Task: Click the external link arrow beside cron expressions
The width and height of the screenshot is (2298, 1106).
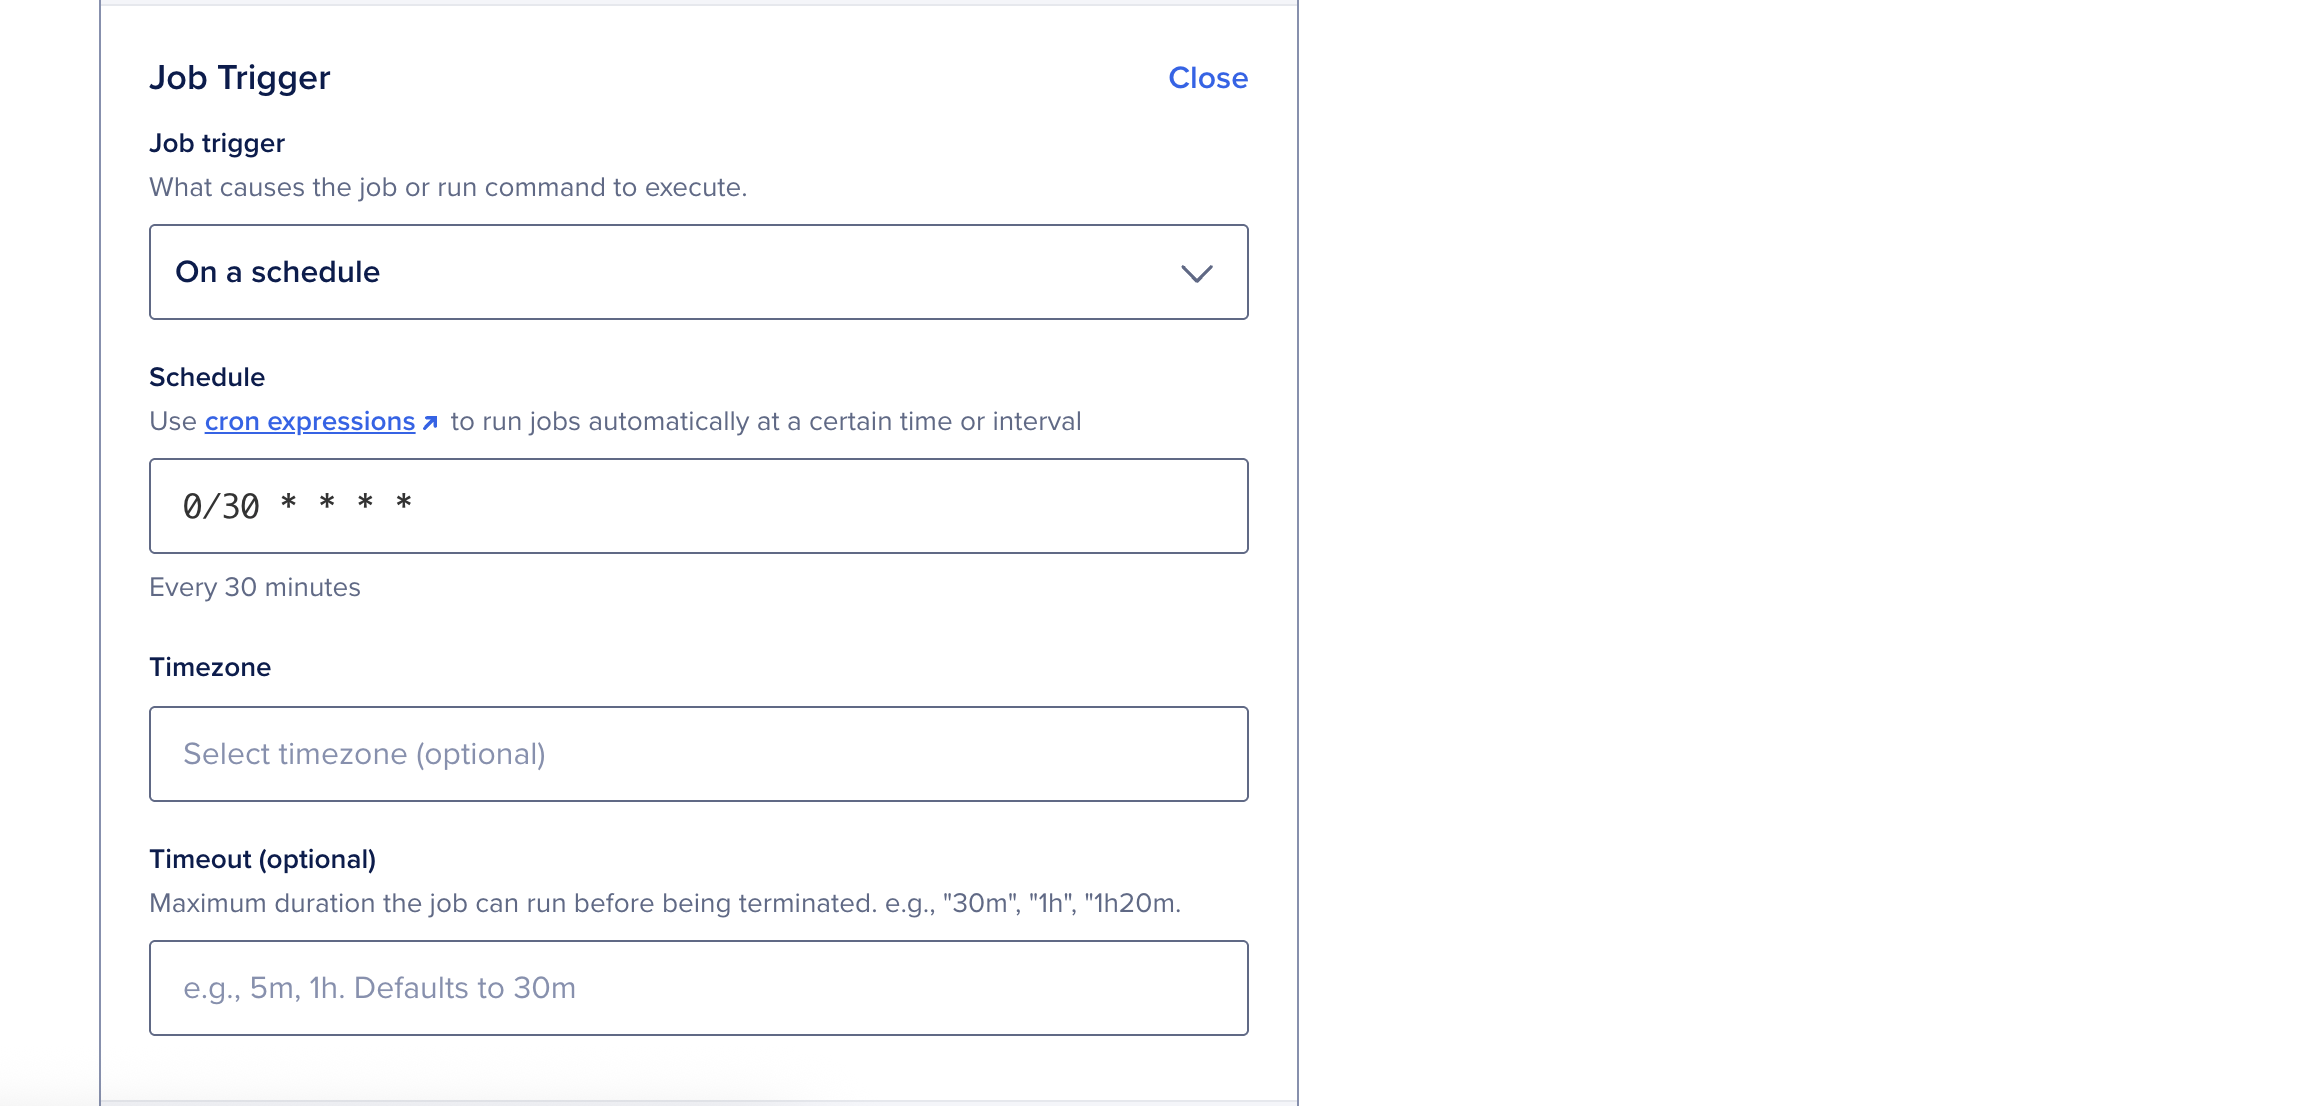Action: [430, 421]
